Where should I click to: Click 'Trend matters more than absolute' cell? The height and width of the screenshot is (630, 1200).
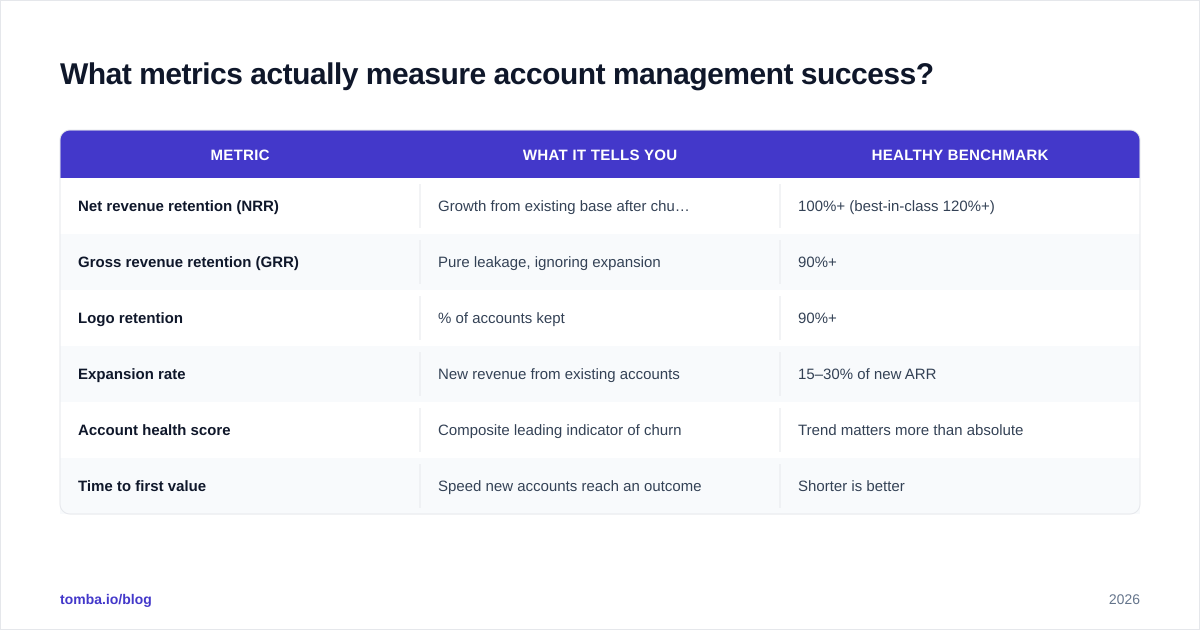click(960, 430)
